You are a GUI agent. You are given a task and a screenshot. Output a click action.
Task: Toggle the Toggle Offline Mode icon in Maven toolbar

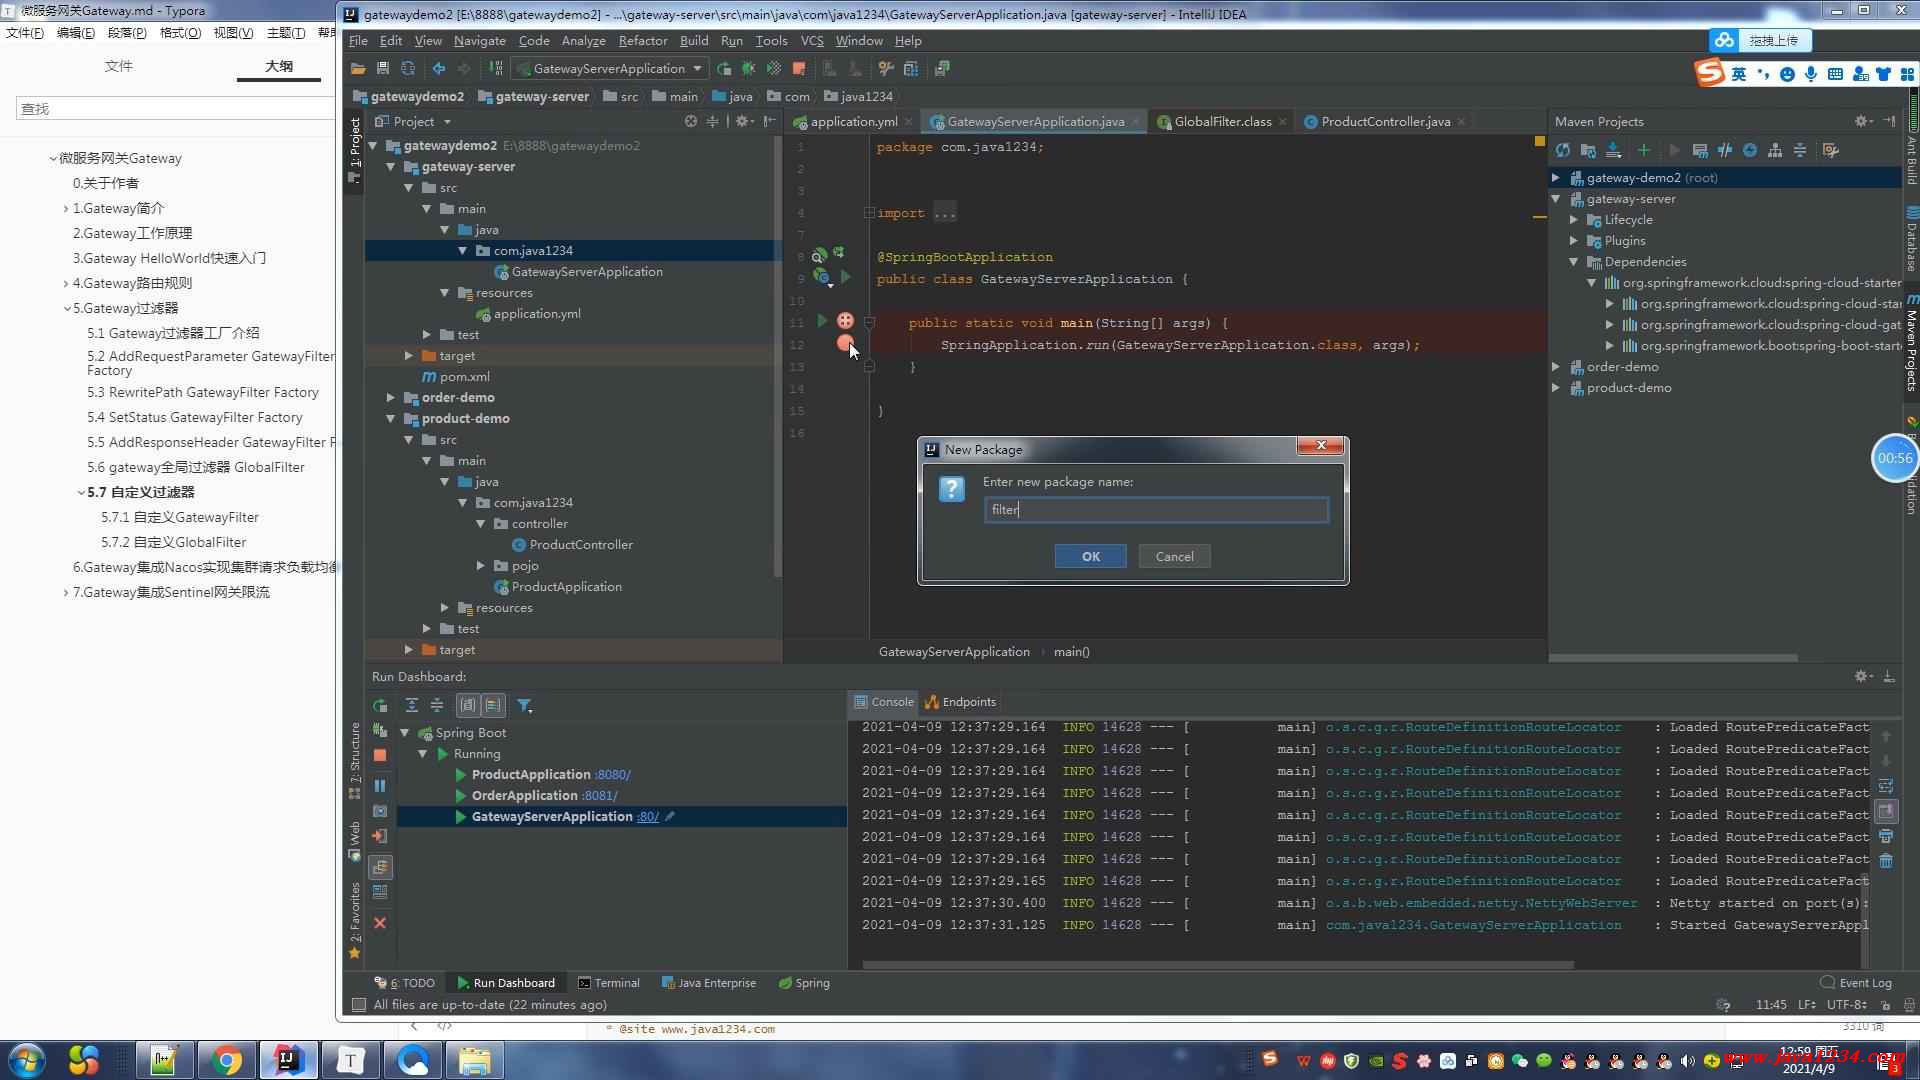[1725, 150]
